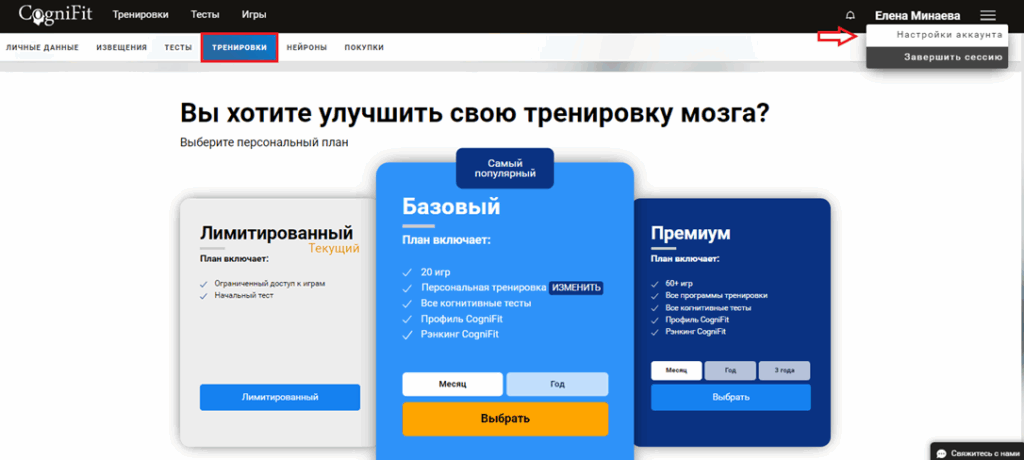Image resolution: width=1024 pixels, height=460 pixels.
Task: Select "Месяц" billing in the Базовый plan
Action: (452, 384)
